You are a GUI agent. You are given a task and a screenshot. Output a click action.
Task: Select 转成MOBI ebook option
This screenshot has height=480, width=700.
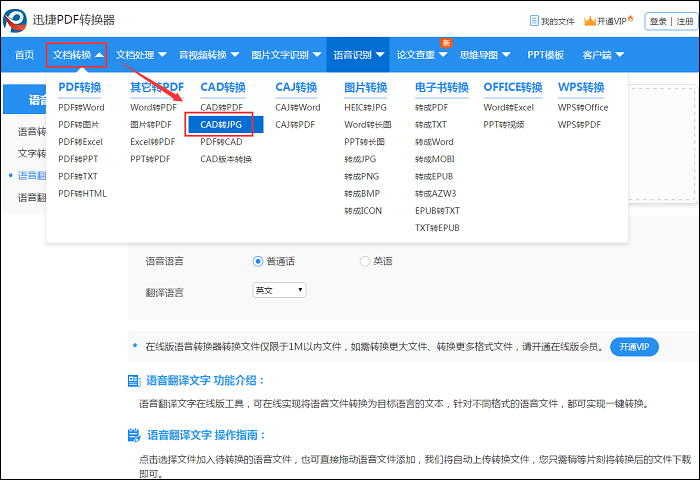tap(434, 159)
